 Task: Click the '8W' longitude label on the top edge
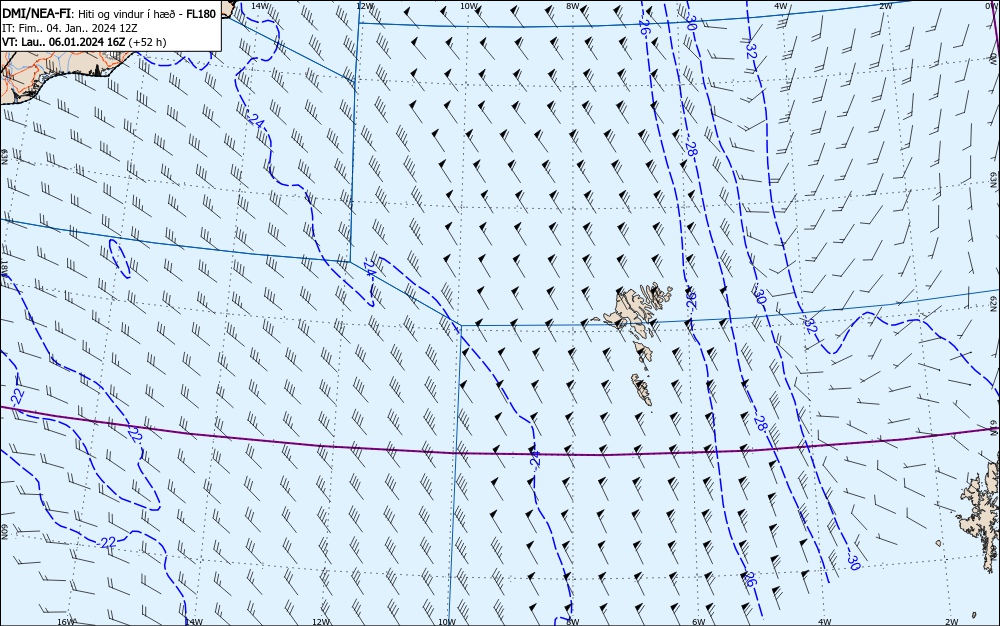[573, 6]
